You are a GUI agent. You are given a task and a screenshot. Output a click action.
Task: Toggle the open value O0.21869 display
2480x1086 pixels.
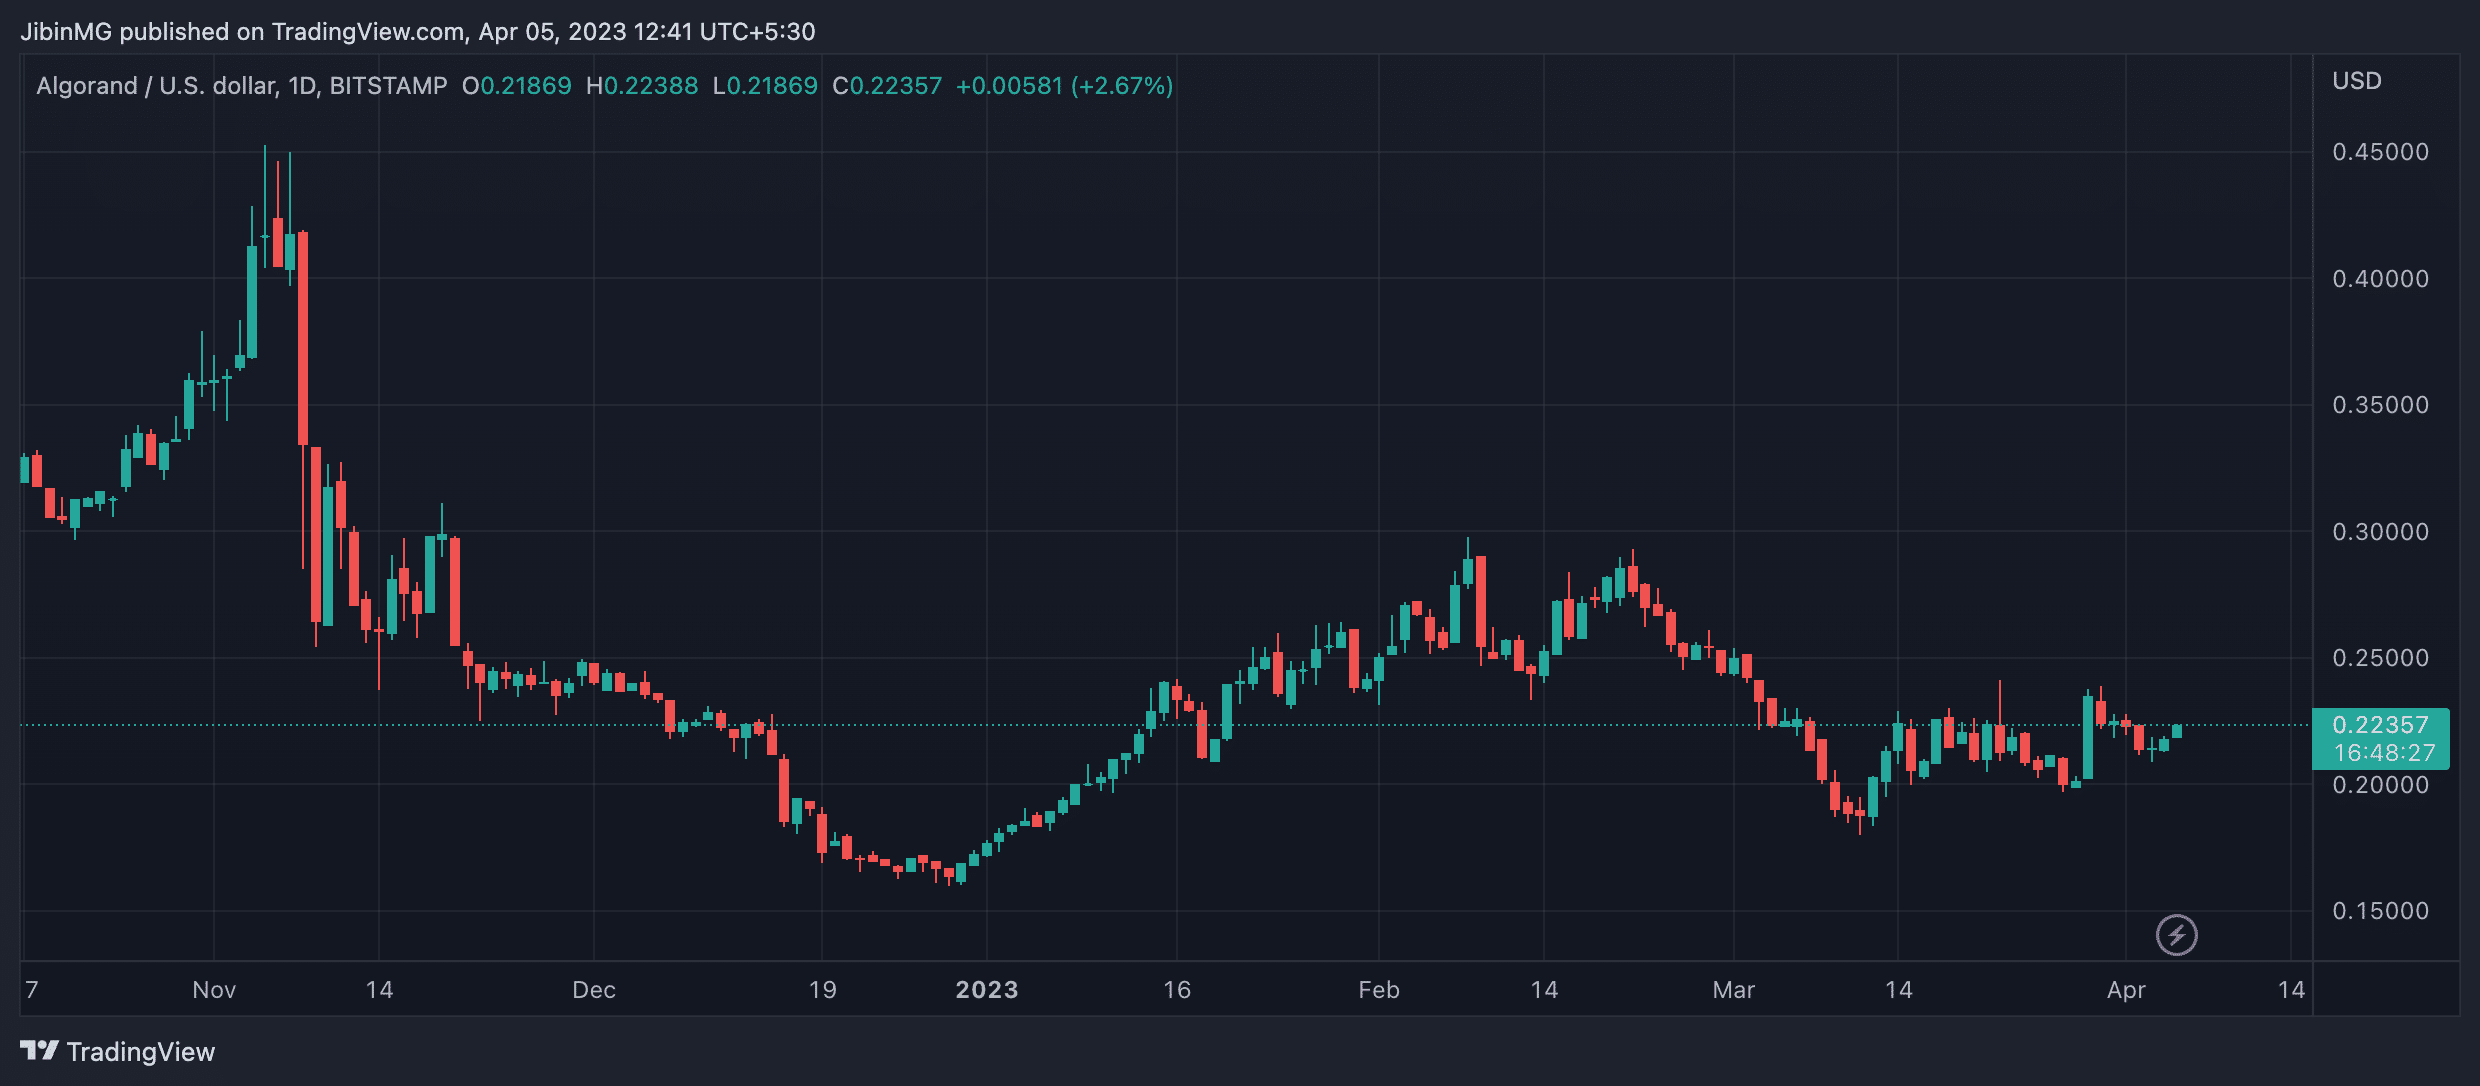[x=518, y=86]
